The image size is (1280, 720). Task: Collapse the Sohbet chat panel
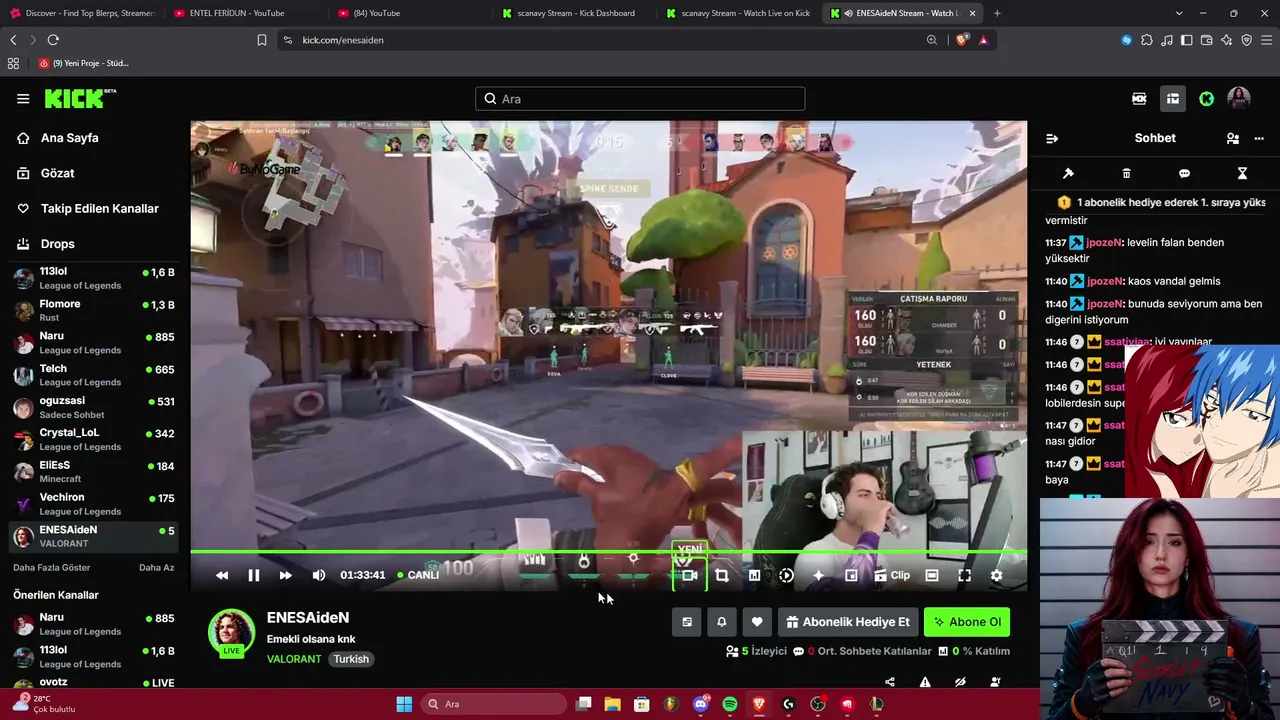coord(1052,138)
